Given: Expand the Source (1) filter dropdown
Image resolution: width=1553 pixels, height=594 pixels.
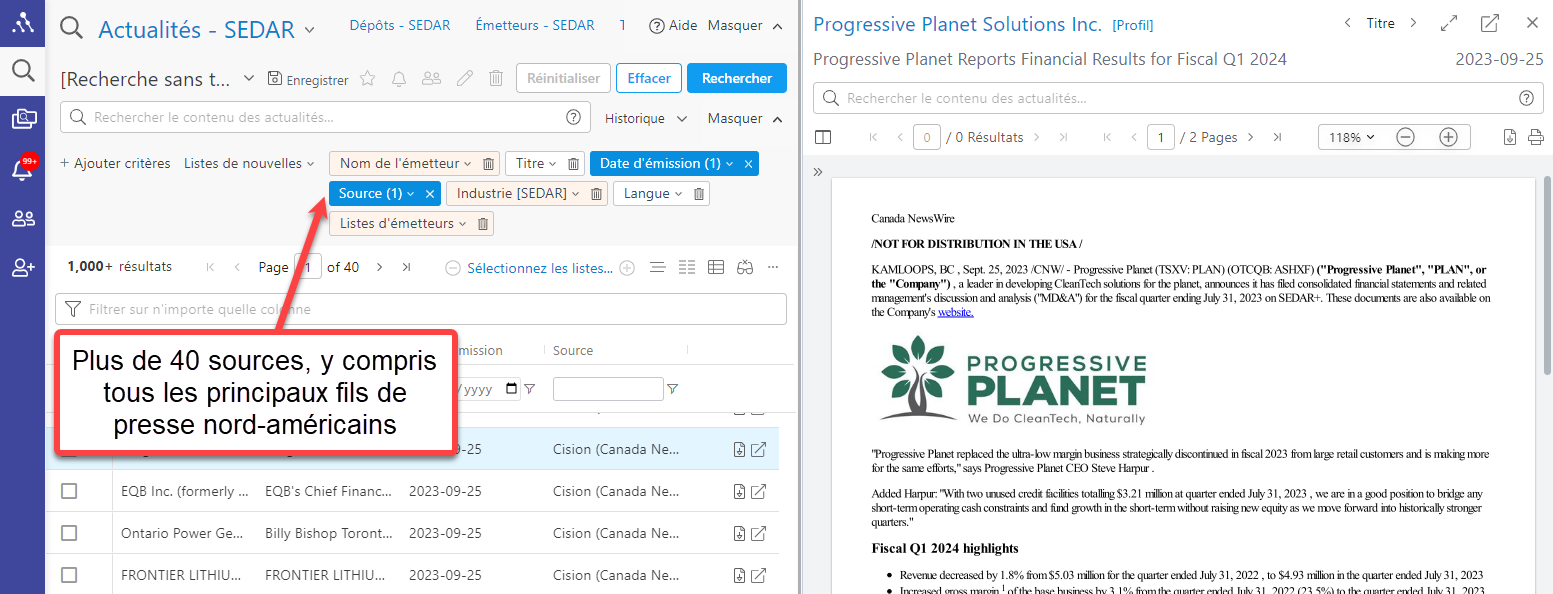Looking at the screenshot, I should tap(410, 194).
